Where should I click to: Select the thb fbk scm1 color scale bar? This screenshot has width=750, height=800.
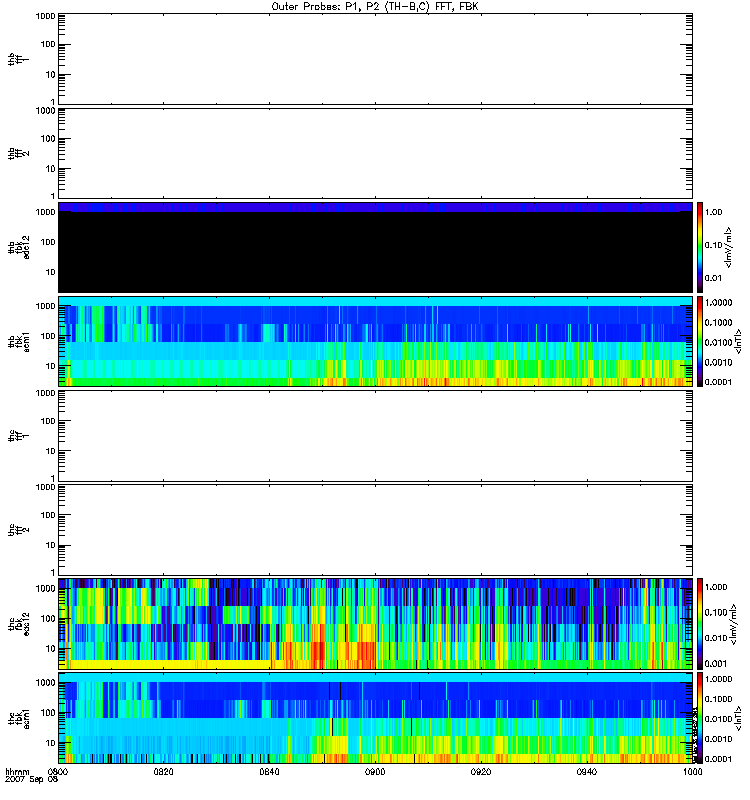(x=700, y=342)
